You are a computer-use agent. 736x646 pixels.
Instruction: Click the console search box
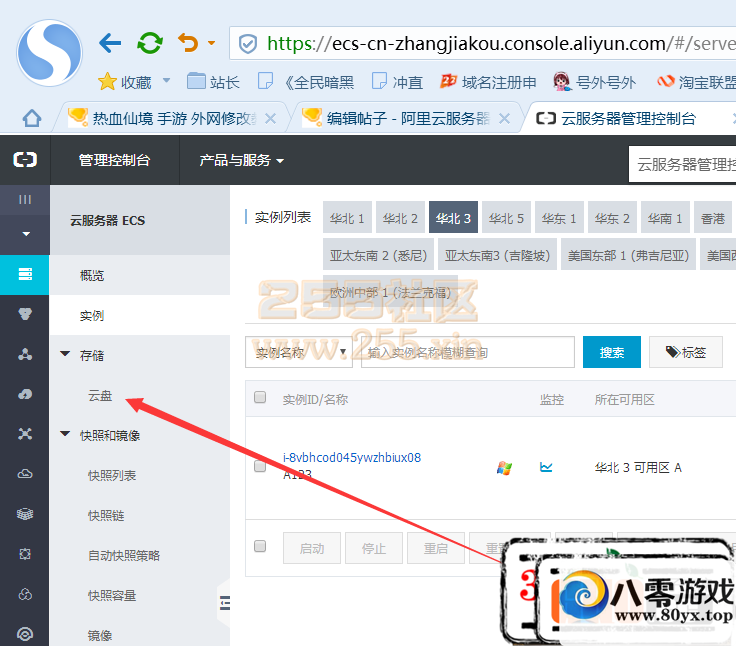(682, 164)
